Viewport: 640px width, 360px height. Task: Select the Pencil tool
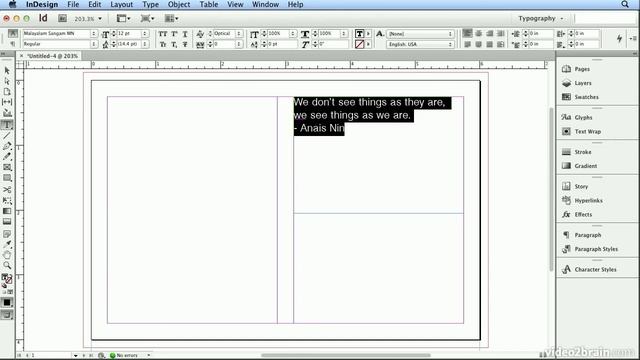coord(7,157)
